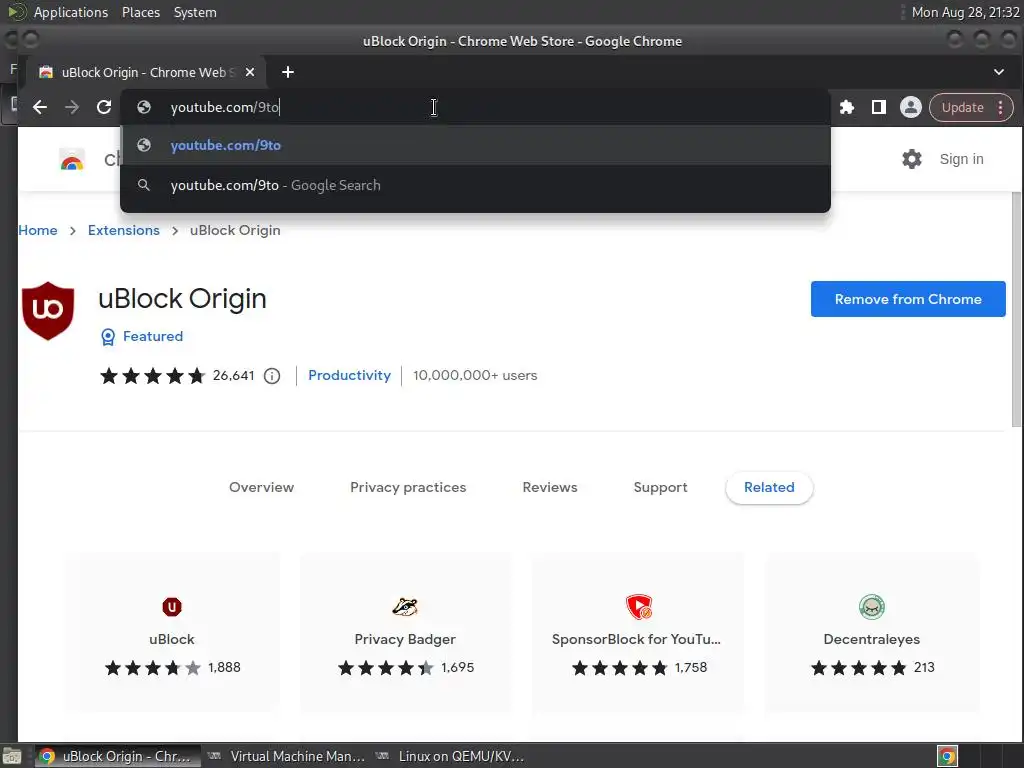Click the 26,641 ratings count
The width and height of the screenshot is (1024, 768).
click(233, 376)
